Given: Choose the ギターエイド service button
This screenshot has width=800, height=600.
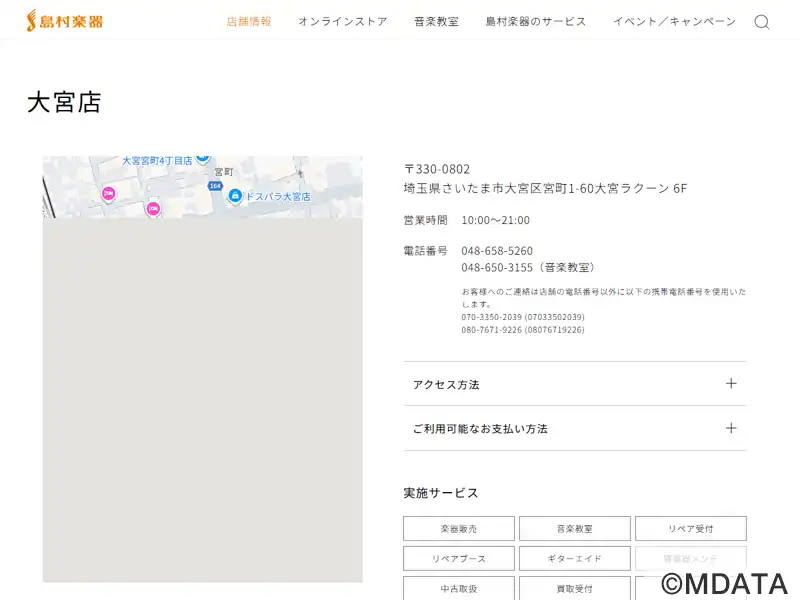Looking at the screenshot, I should [575, 558].
